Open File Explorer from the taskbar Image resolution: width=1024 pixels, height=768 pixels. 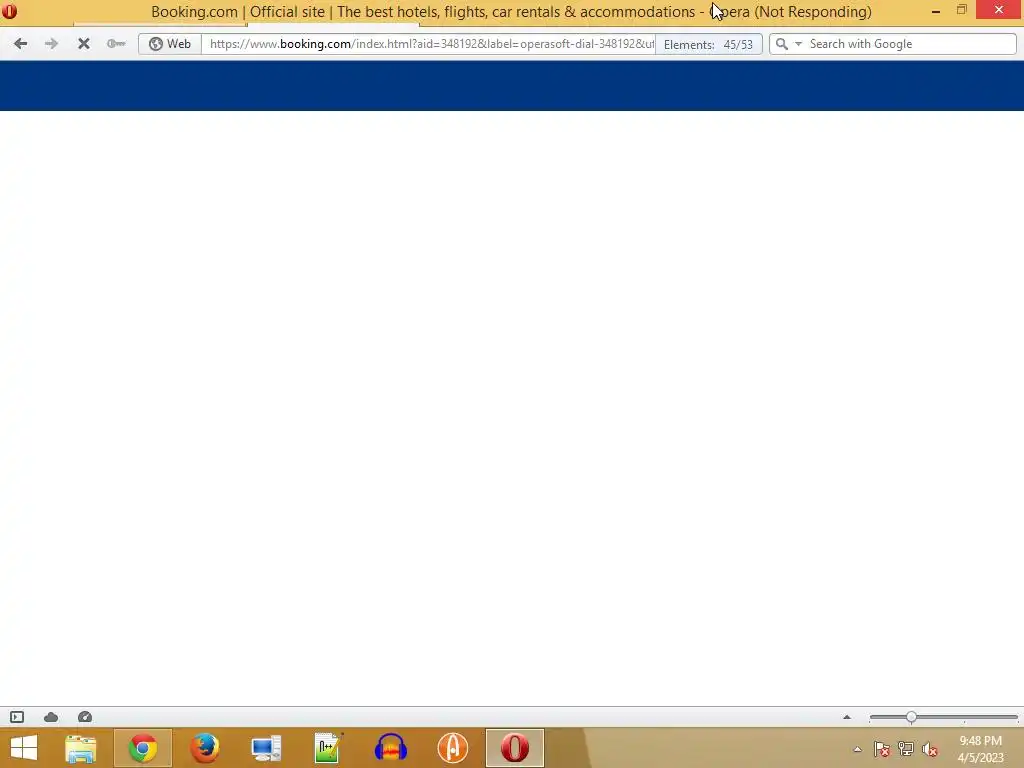81,748
